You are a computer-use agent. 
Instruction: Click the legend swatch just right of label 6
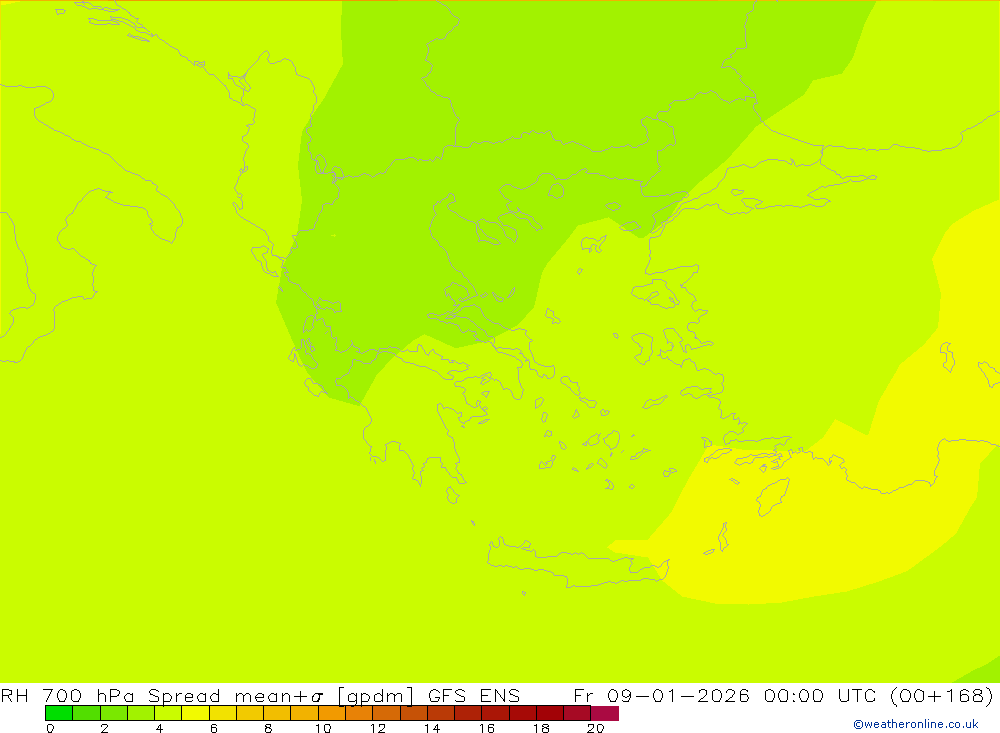pos(223,713)
